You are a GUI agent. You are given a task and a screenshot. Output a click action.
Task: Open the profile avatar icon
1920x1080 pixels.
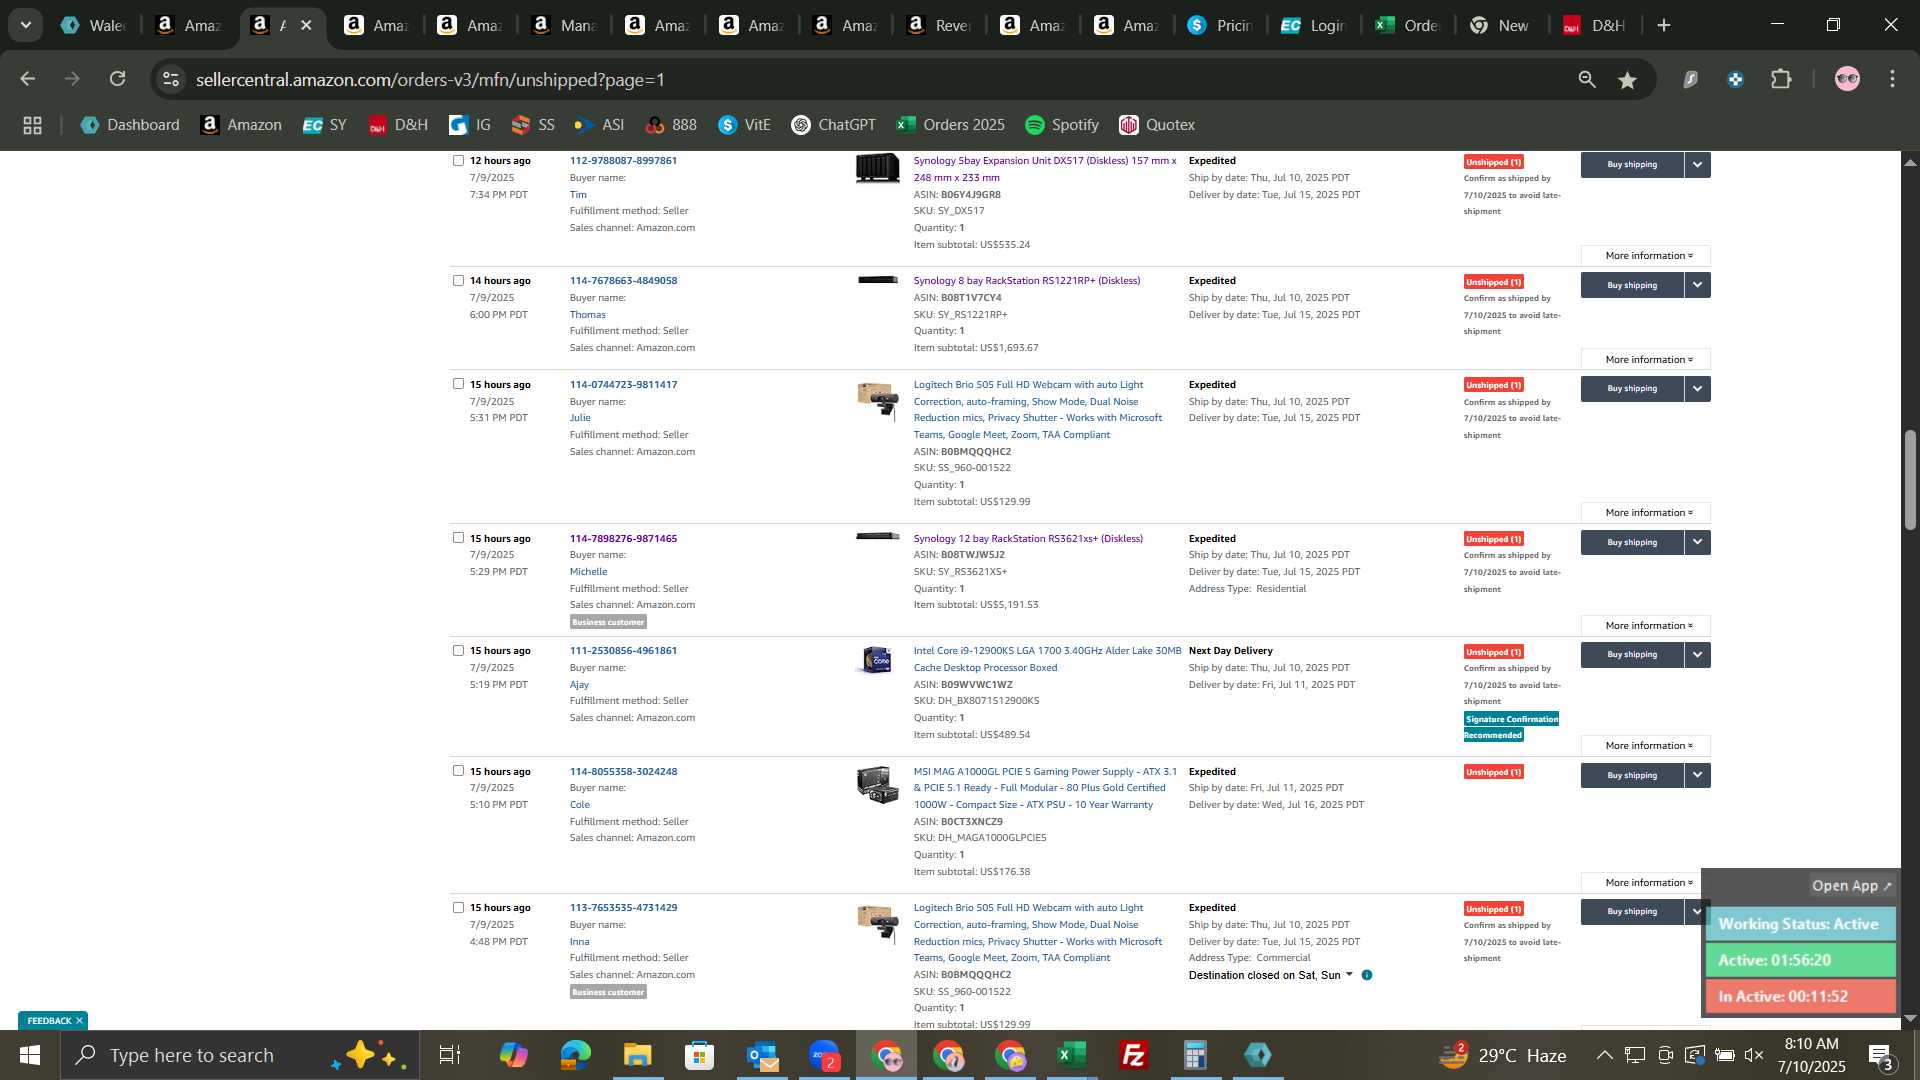click(1847, 79)
